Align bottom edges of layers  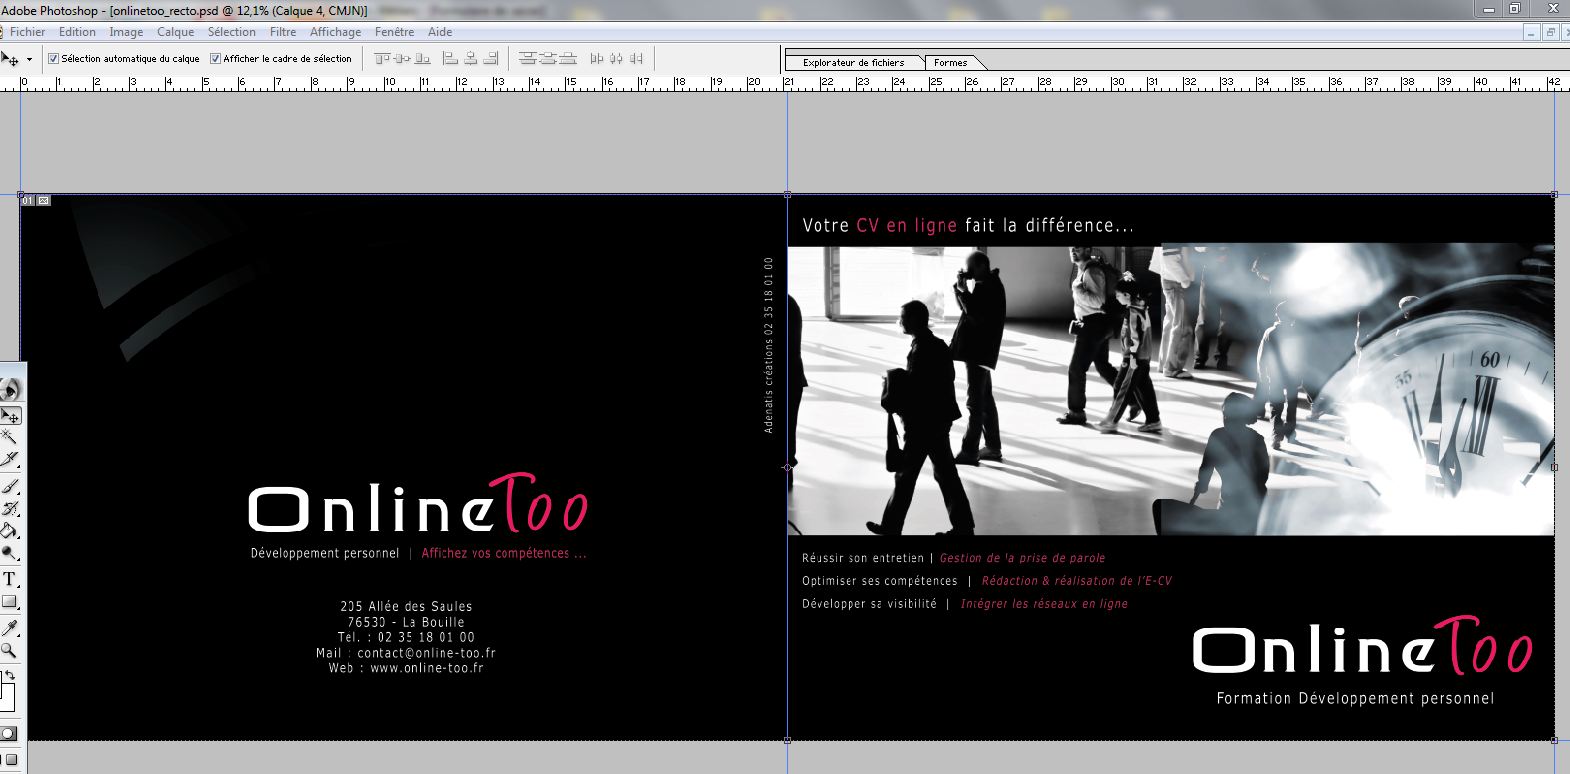click(422, 59)
